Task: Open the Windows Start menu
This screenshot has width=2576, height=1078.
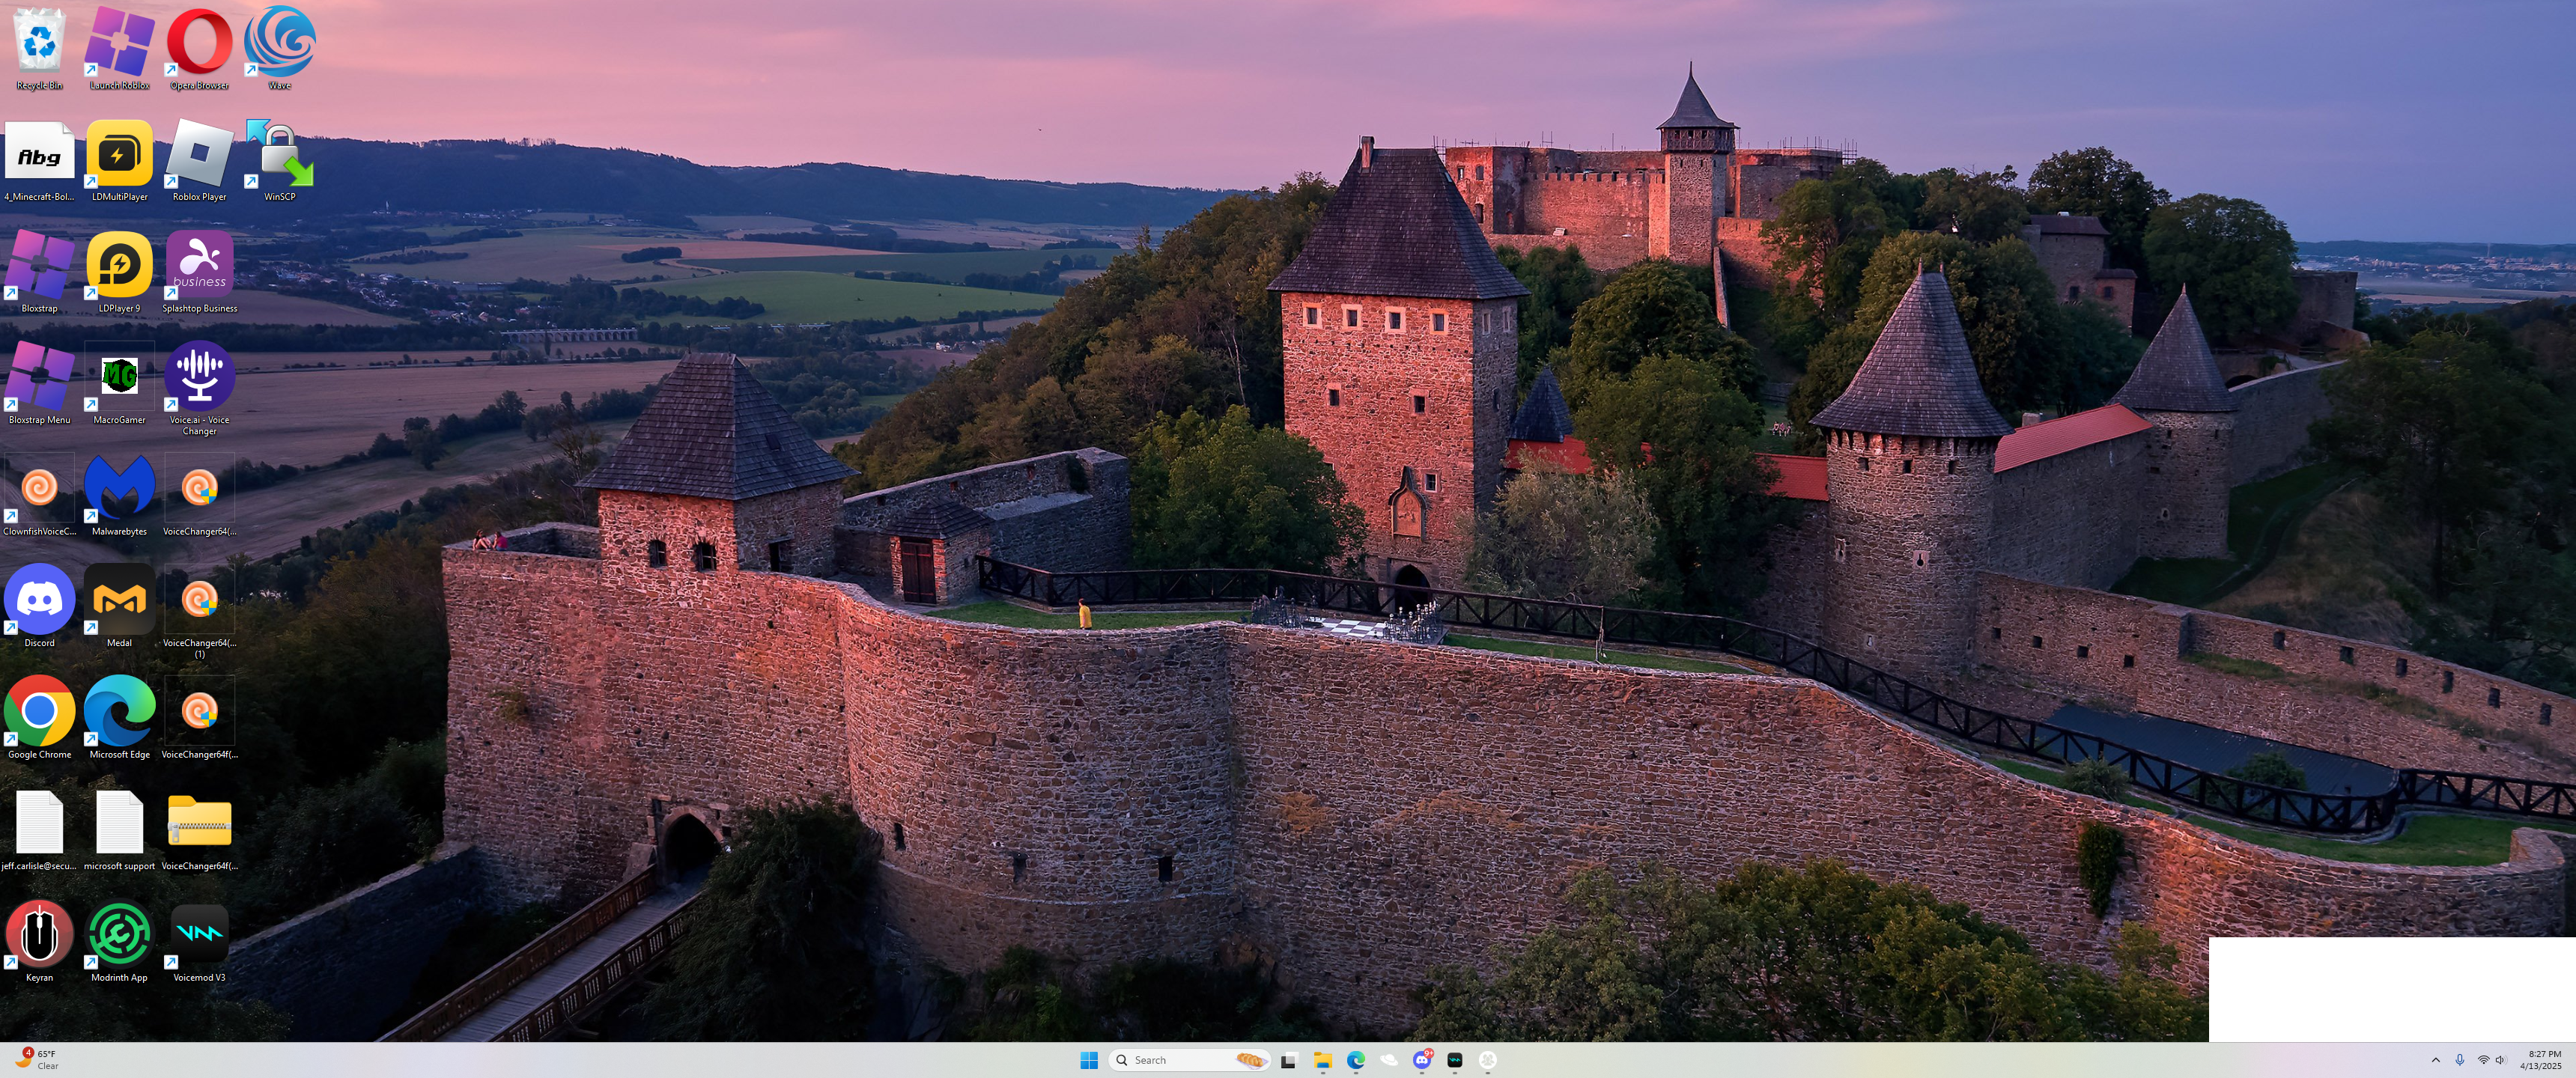Action: (1089, 1060)
